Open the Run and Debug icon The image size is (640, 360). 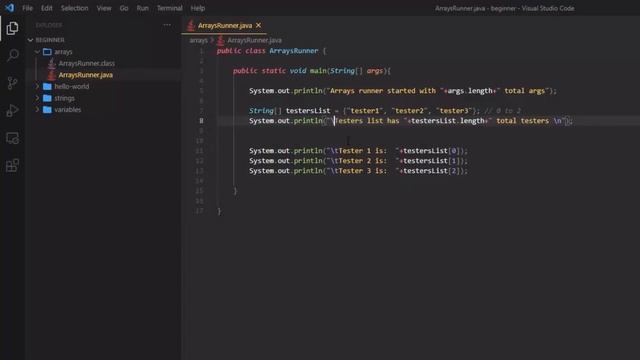[12, 111]
